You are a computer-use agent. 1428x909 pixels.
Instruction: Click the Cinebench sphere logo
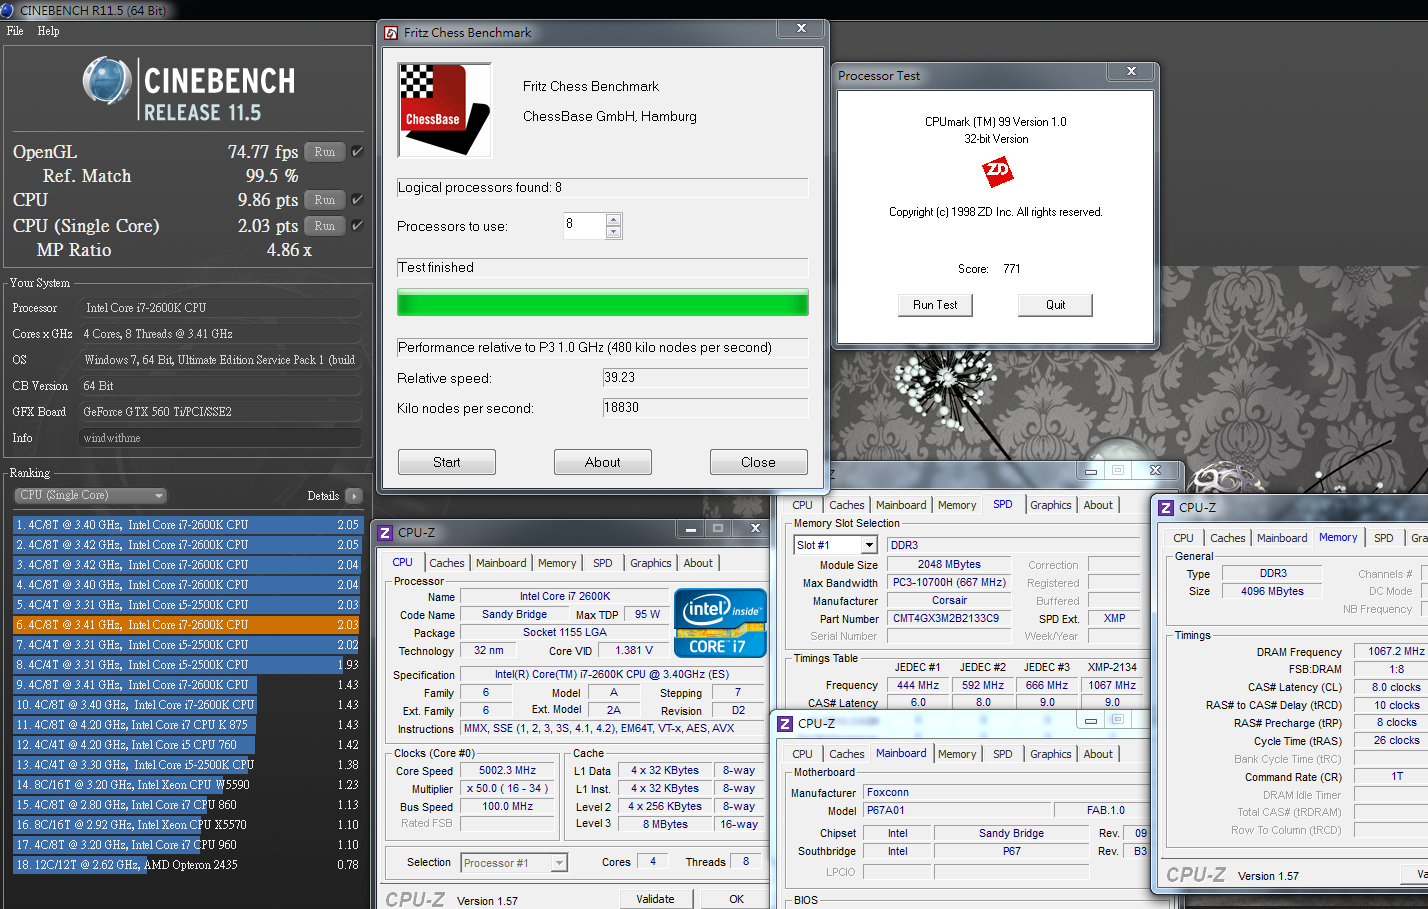tap(107, 82)
